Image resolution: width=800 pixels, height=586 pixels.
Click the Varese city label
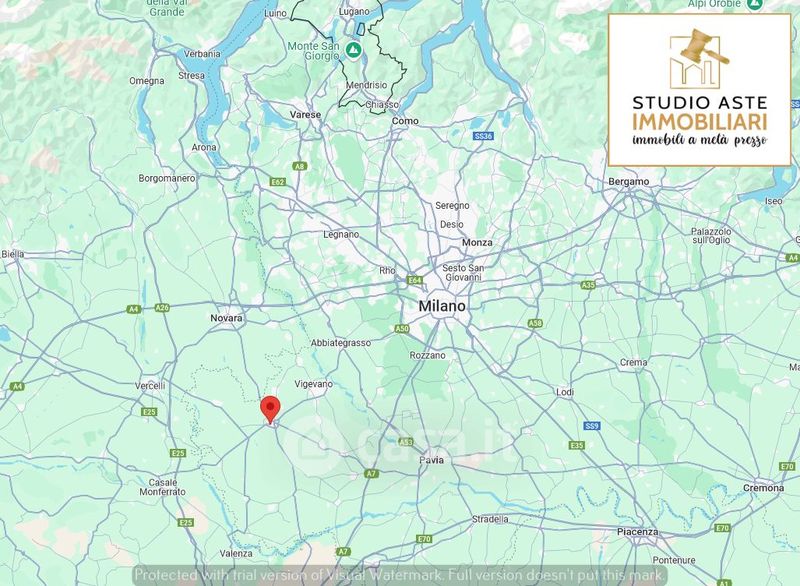pyautogui.click(x=305, y=115)
